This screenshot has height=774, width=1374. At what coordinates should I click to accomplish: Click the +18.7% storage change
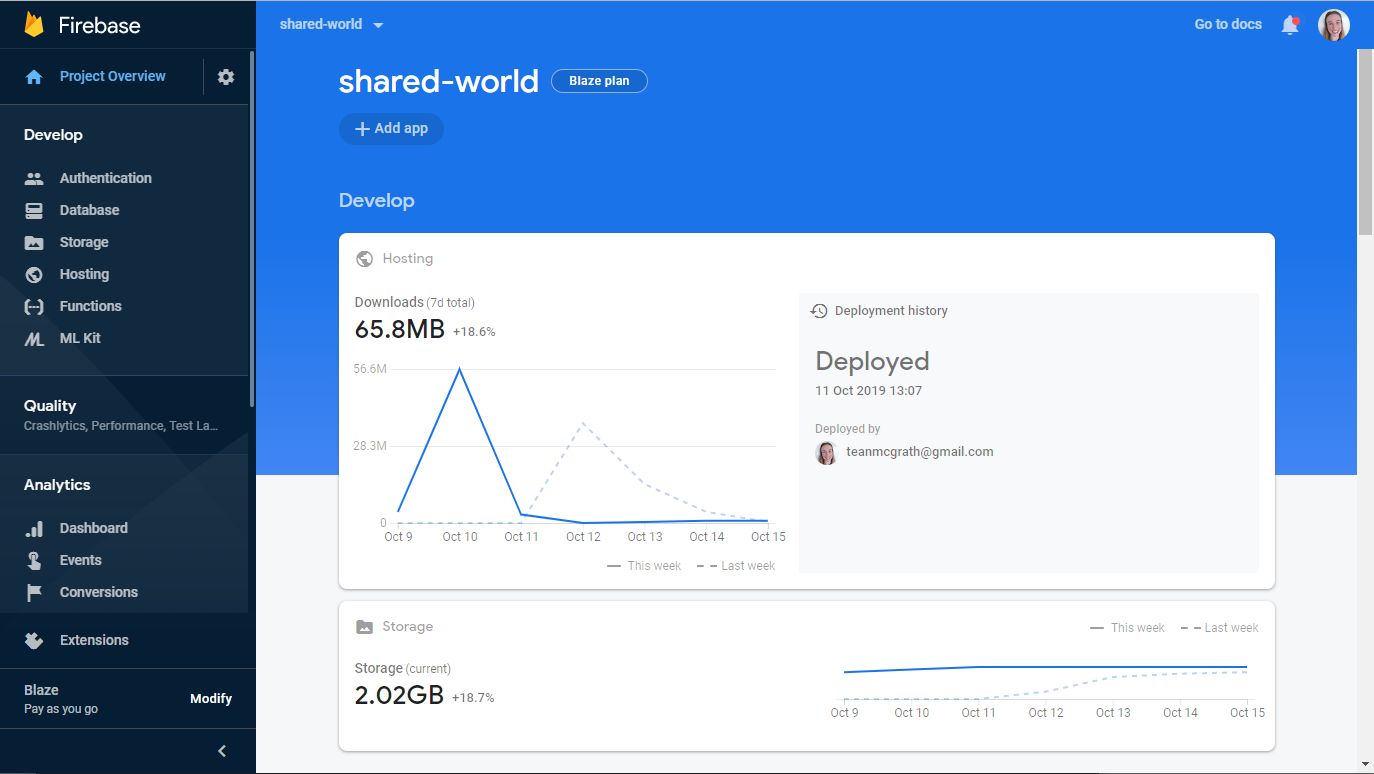pos(473,698)
